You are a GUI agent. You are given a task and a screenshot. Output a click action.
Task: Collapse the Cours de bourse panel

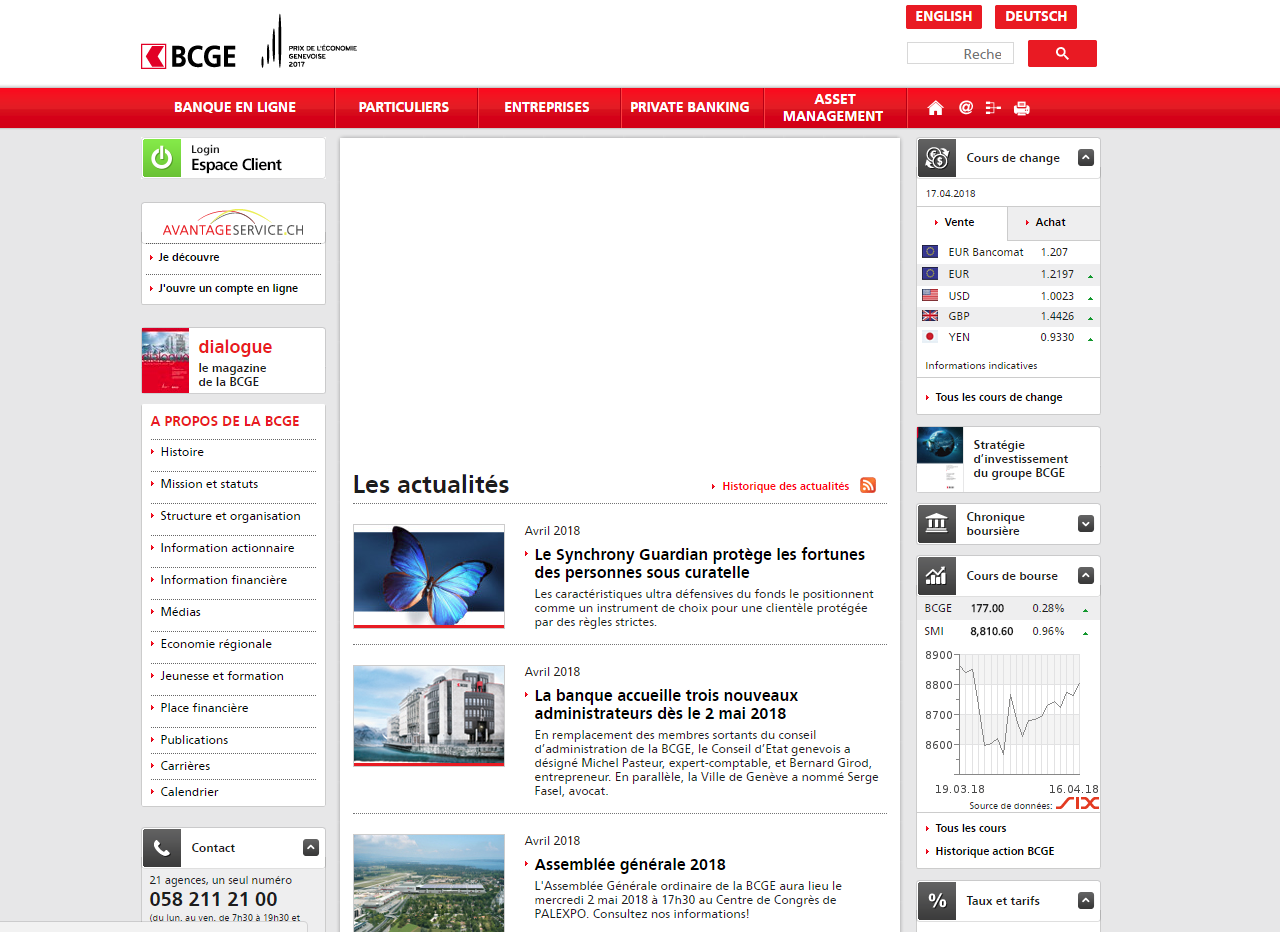pyautogui.click(x=1086, y=576)
